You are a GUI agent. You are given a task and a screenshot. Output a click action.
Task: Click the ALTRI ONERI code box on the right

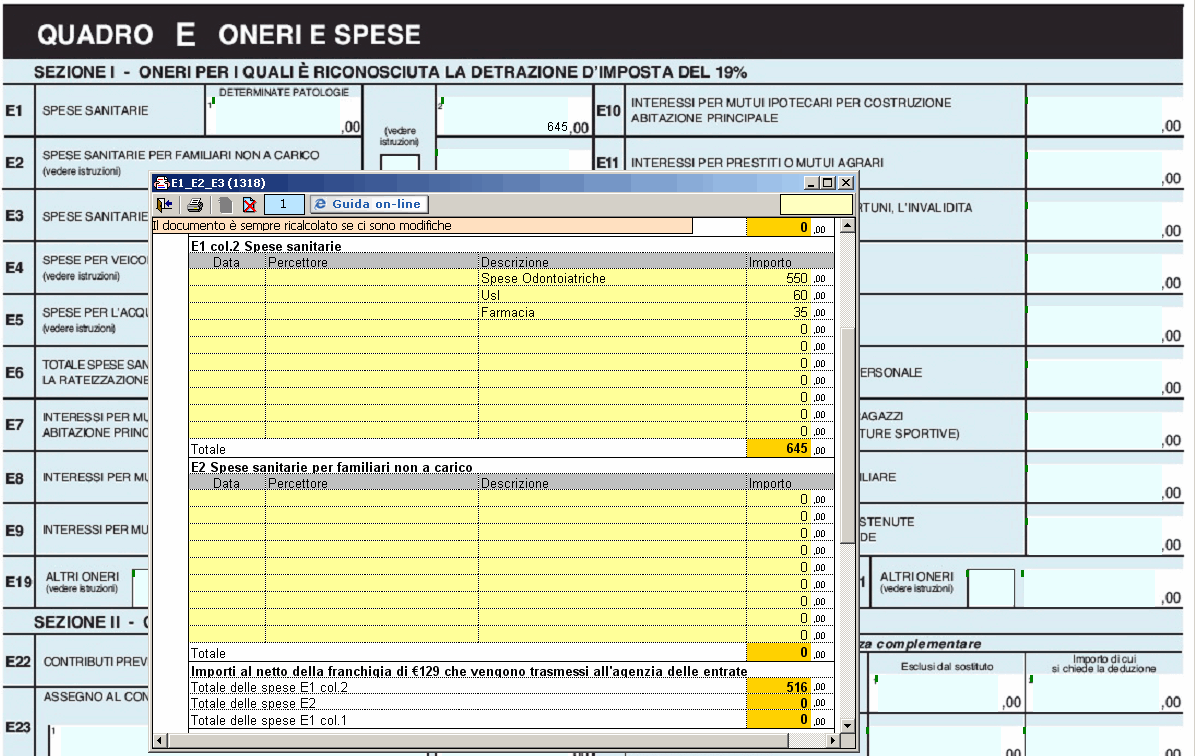[991, 588]
